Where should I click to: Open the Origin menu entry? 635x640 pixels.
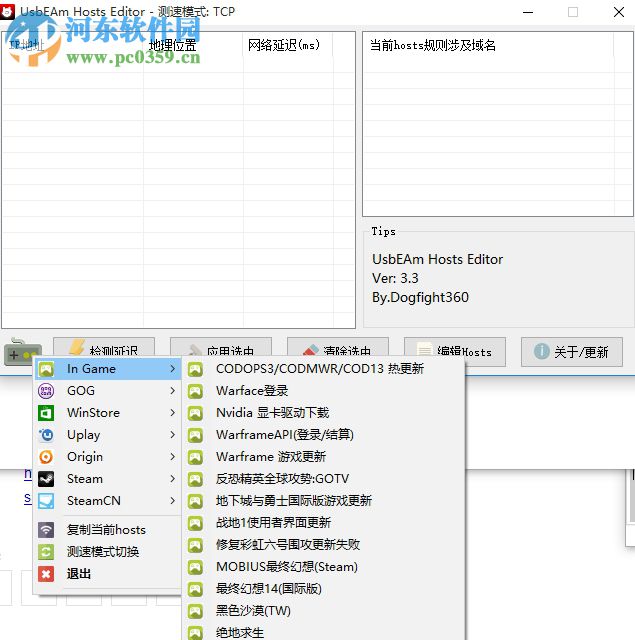click(x=108, y=457)
